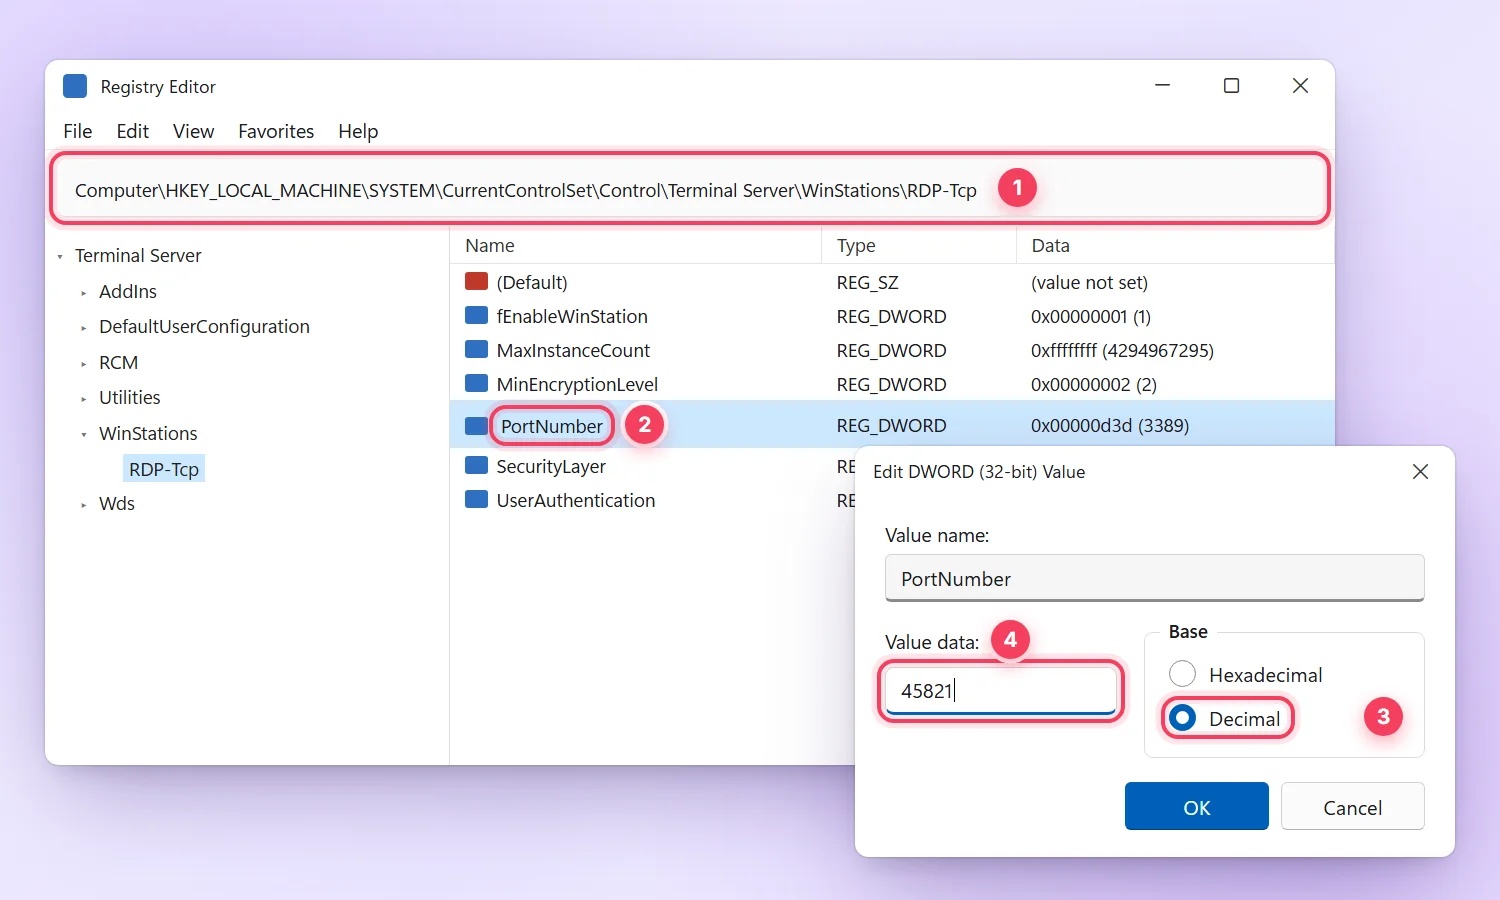Collapse the Terminal Server tree node
Image resolution: width=1500 pixels, height=900 pixels.
point(60,257)
